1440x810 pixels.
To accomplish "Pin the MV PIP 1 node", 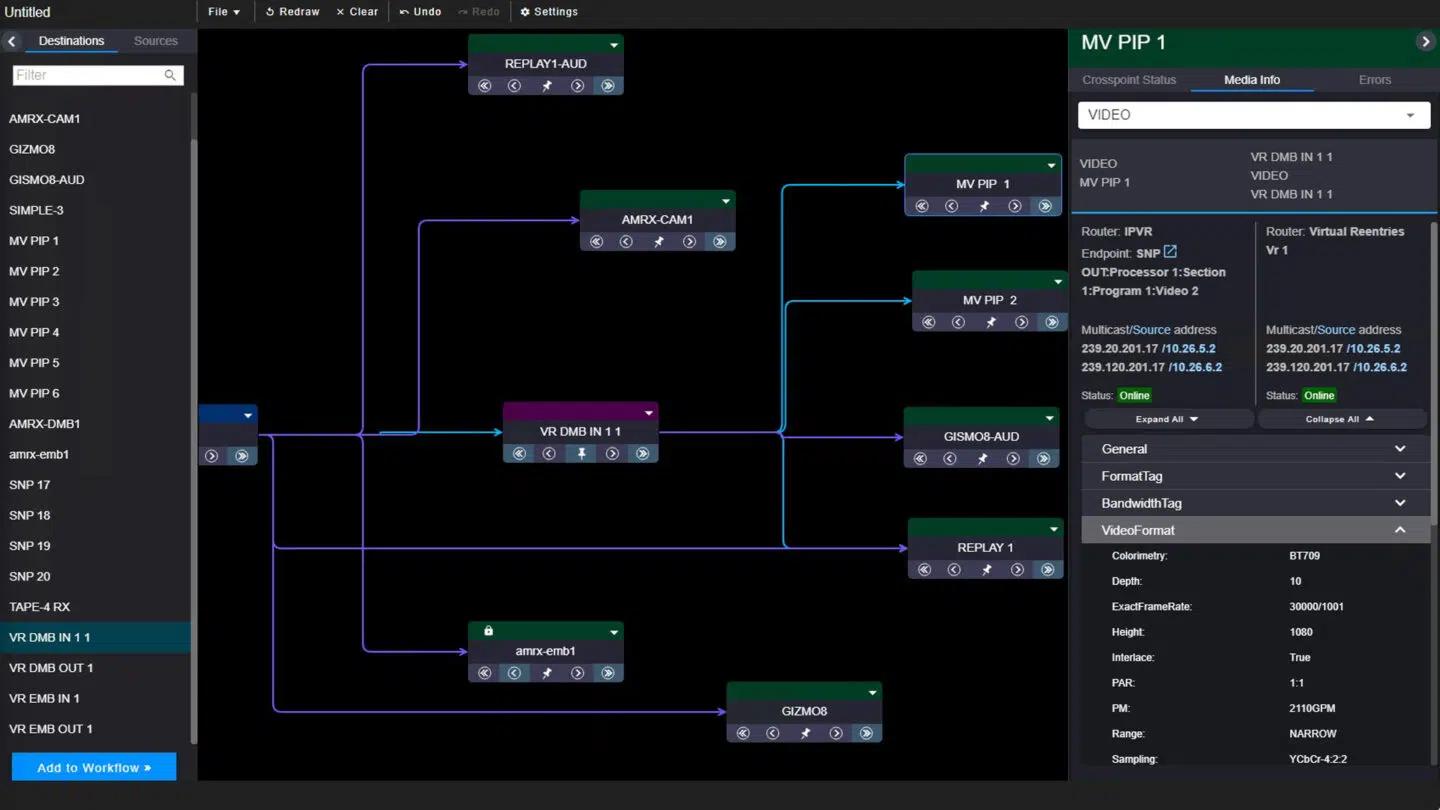I will tap(983, 206).
